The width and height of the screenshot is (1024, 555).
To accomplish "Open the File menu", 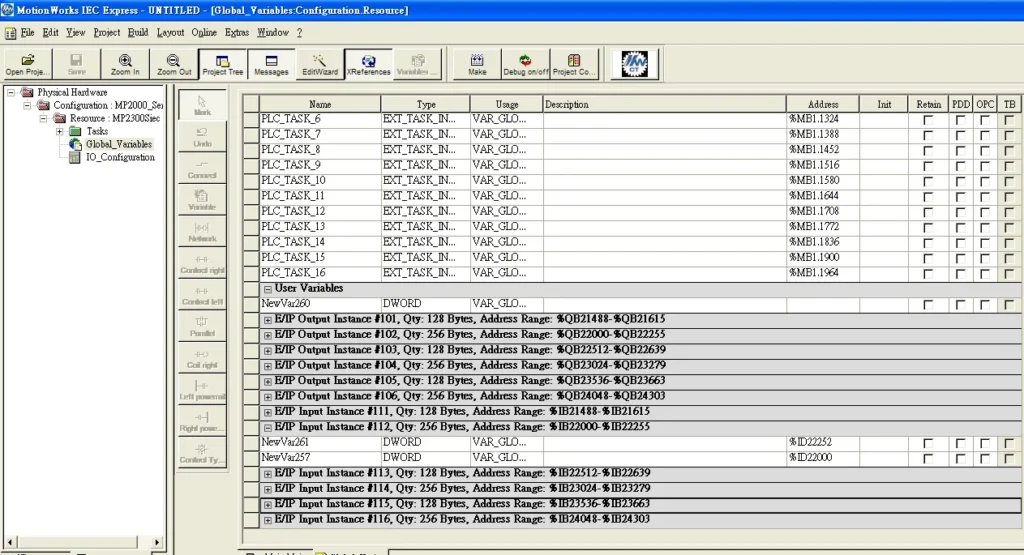I will (27, 33).
